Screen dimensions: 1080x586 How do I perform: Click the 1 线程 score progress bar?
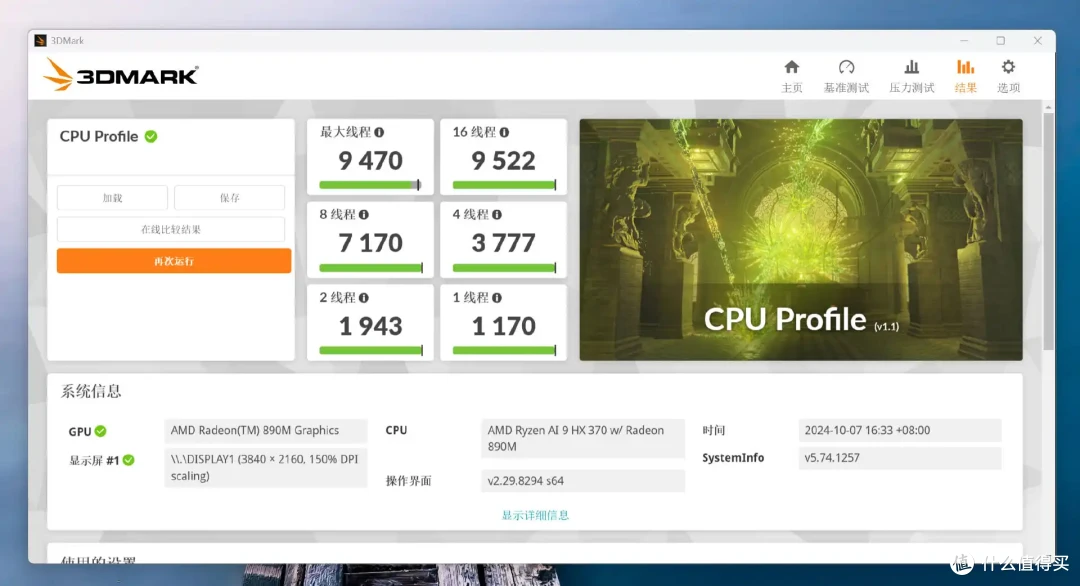click(x=503, y=350)
